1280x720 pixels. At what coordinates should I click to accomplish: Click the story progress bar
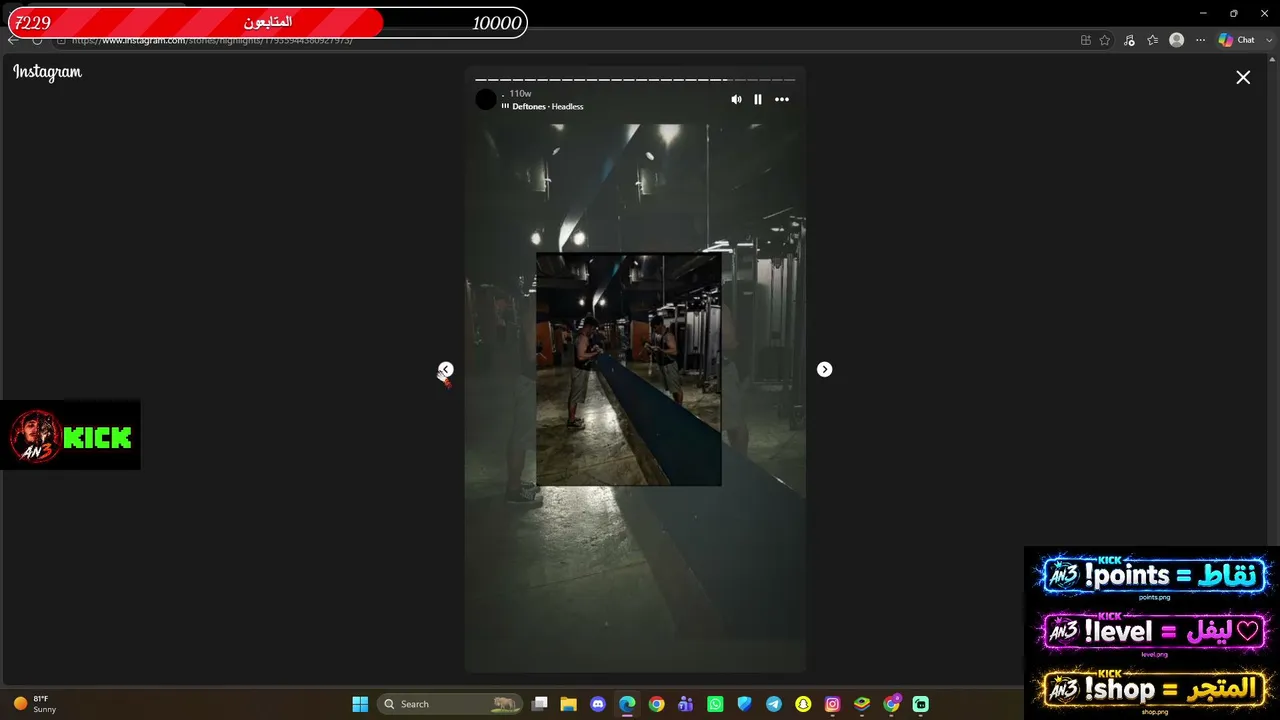point(635,79)
